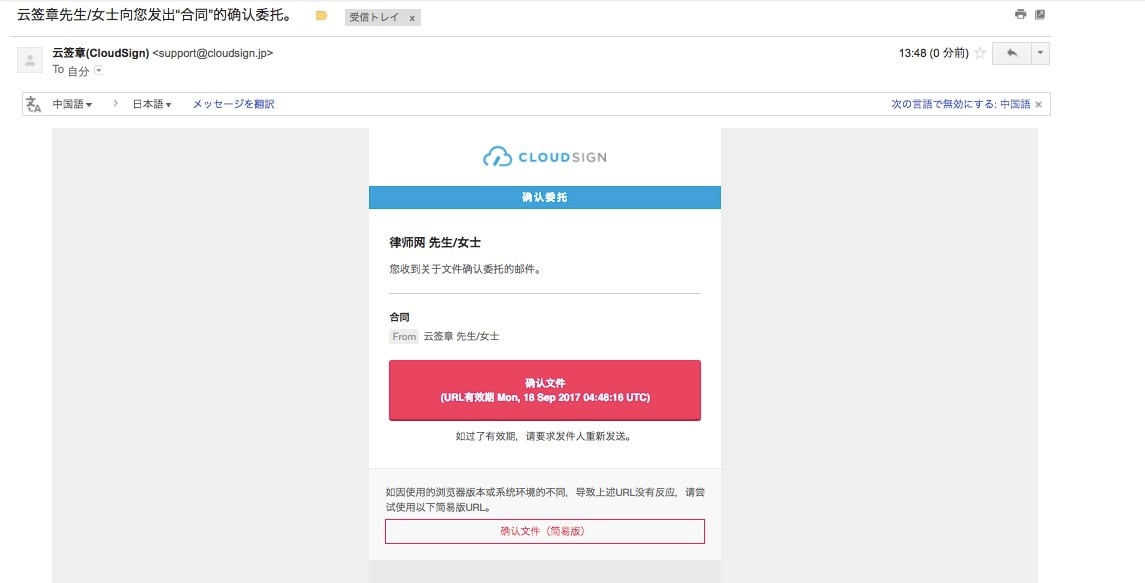Screen dimensions: 1145x583
Task: Open the 中国語 source language dropdown
Action: (72, 104)
